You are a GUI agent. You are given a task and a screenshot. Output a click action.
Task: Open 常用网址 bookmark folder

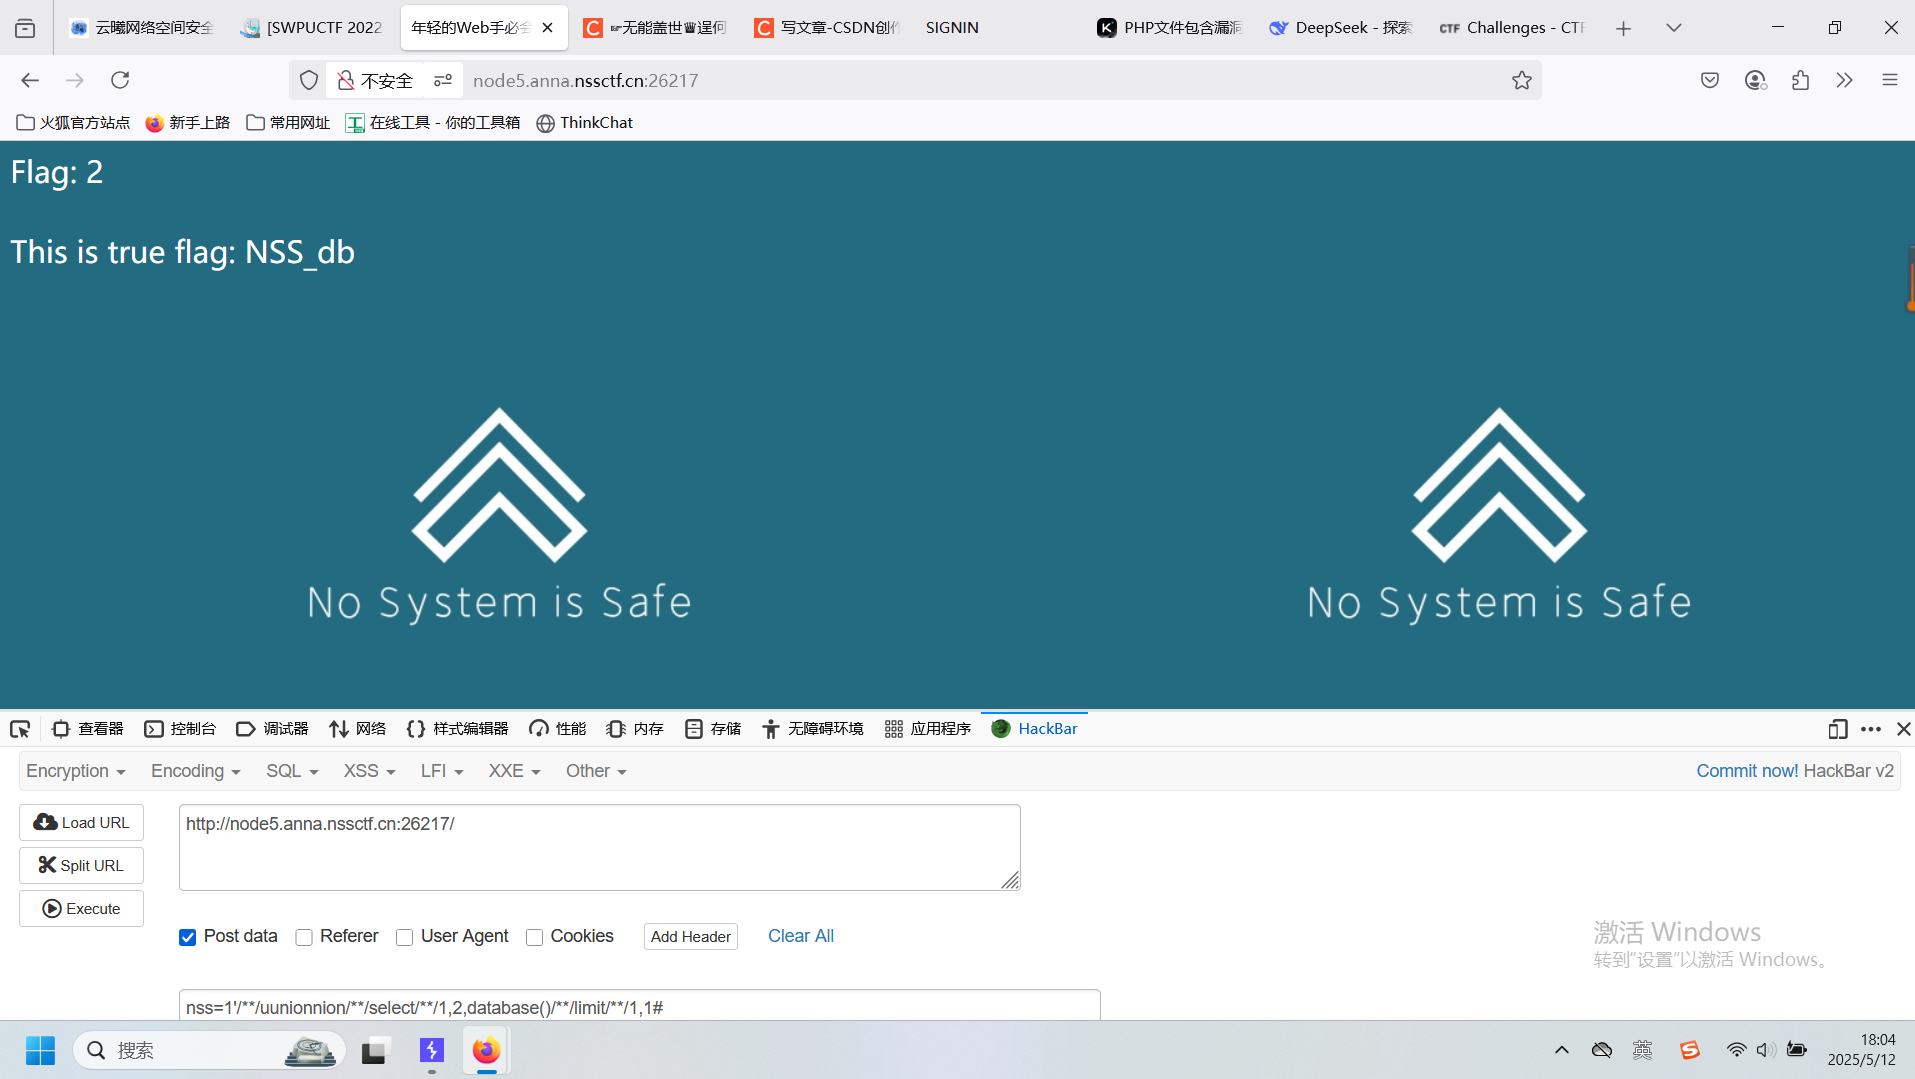tap(288, 122)
